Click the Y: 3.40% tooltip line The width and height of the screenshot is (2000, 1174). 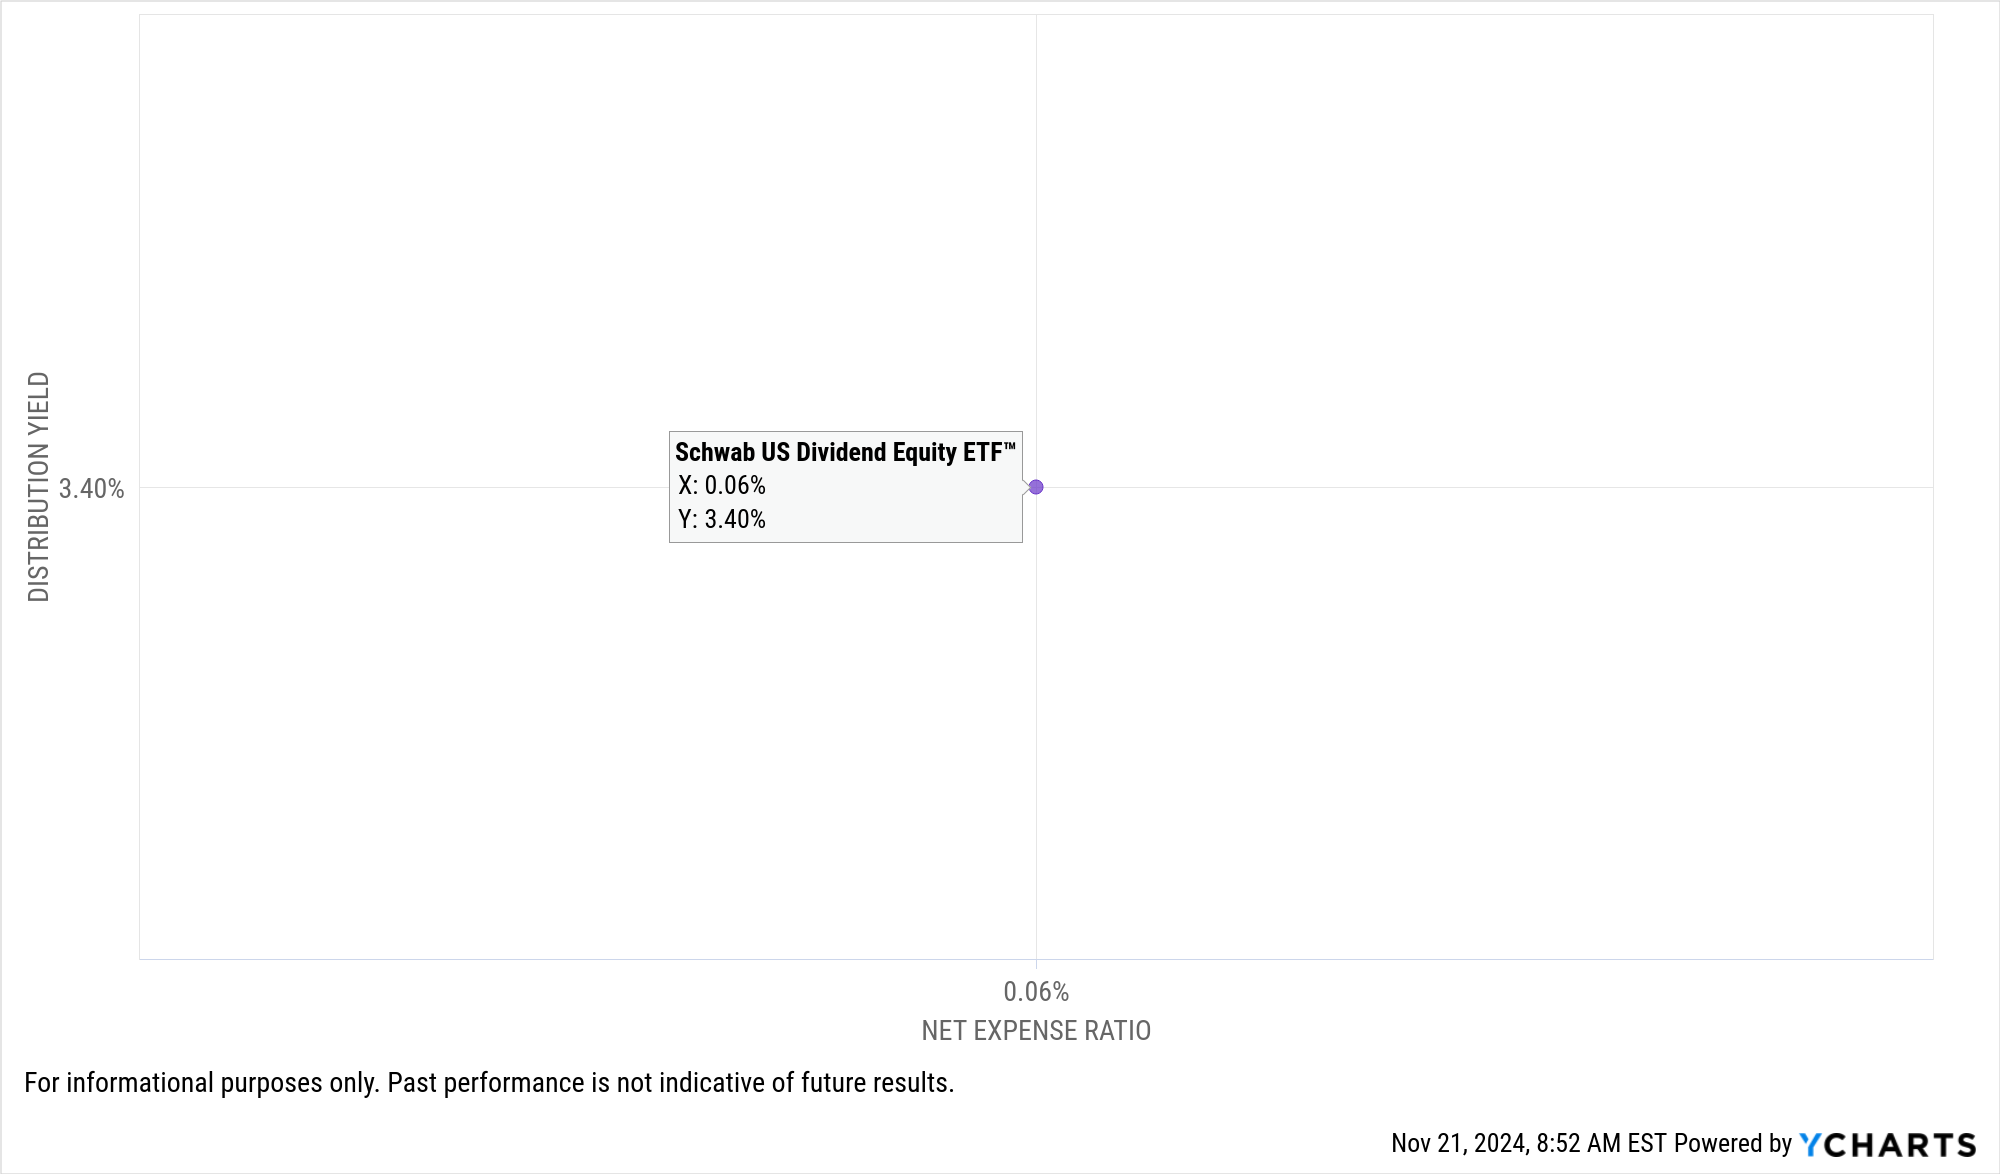tap(721, 519)
